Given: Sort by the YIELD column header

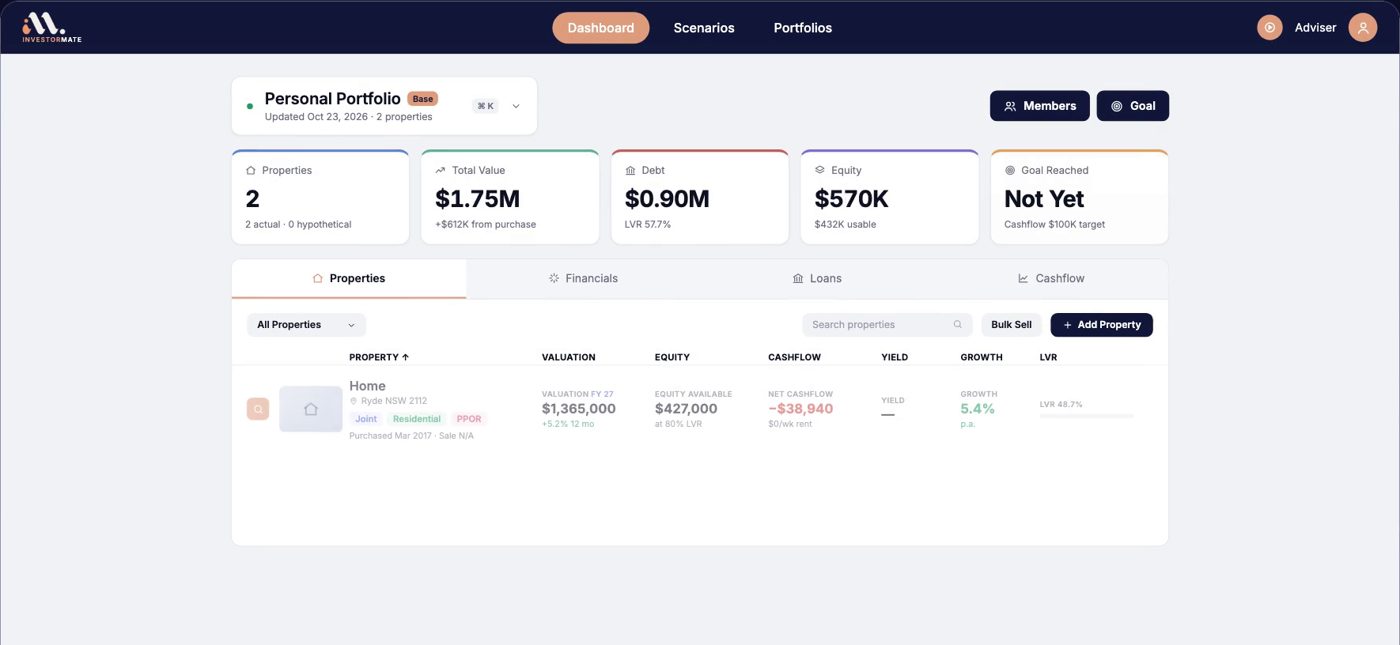Looking at the screenshot, I should [894, 357].
